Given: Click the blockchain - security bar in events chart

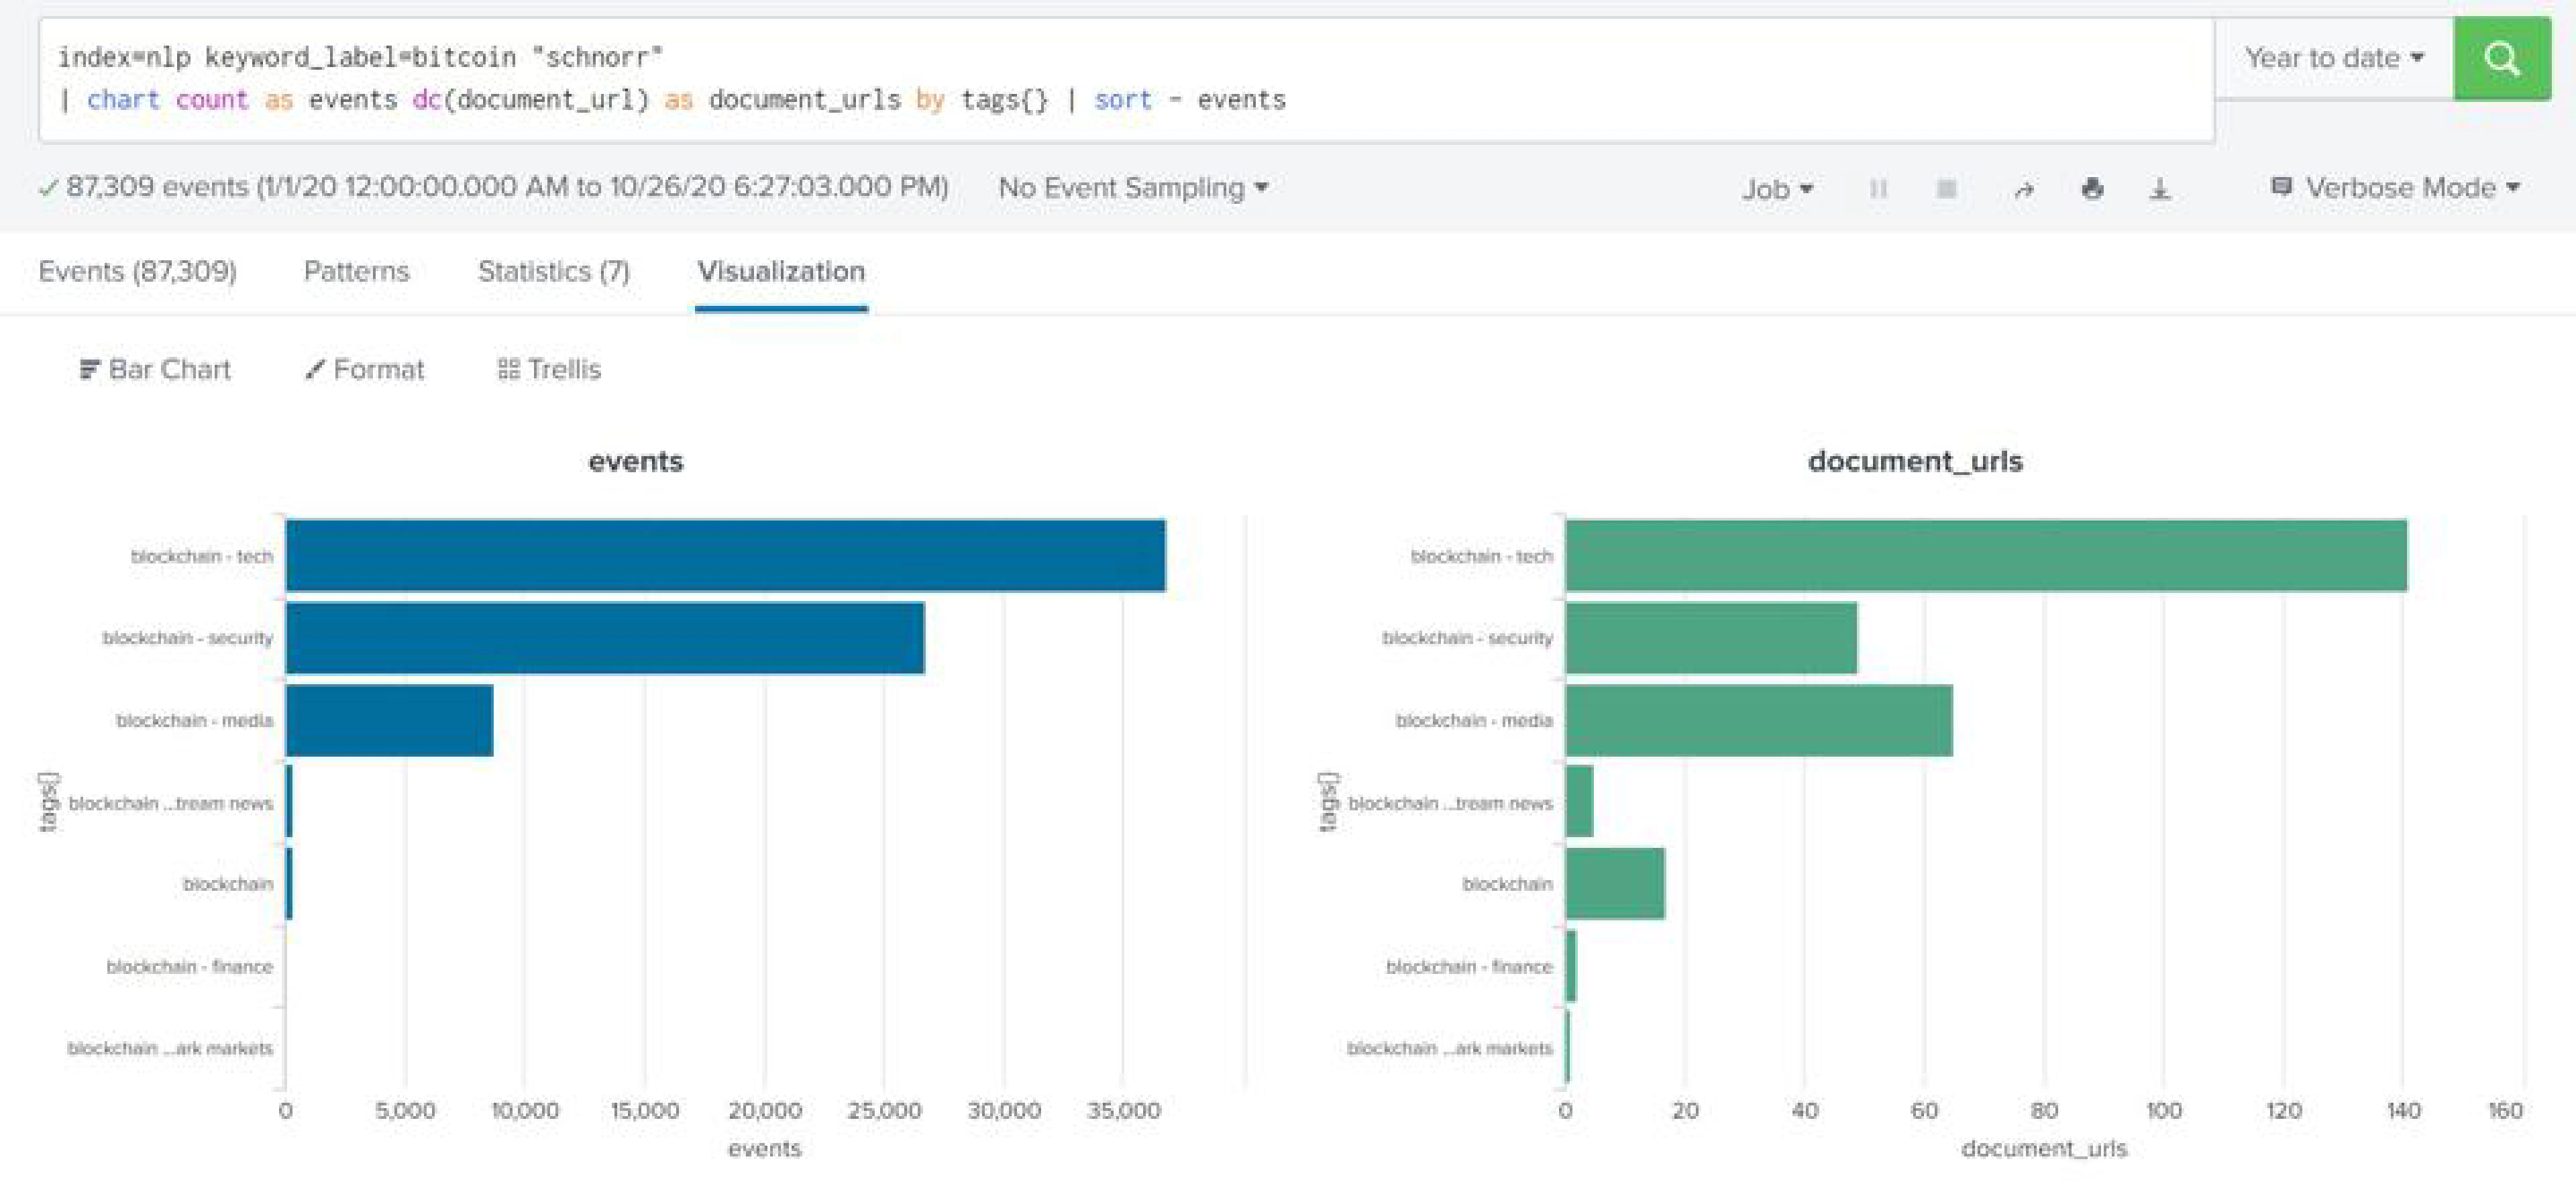Looking at the screenshot, I should pos(605,637).
